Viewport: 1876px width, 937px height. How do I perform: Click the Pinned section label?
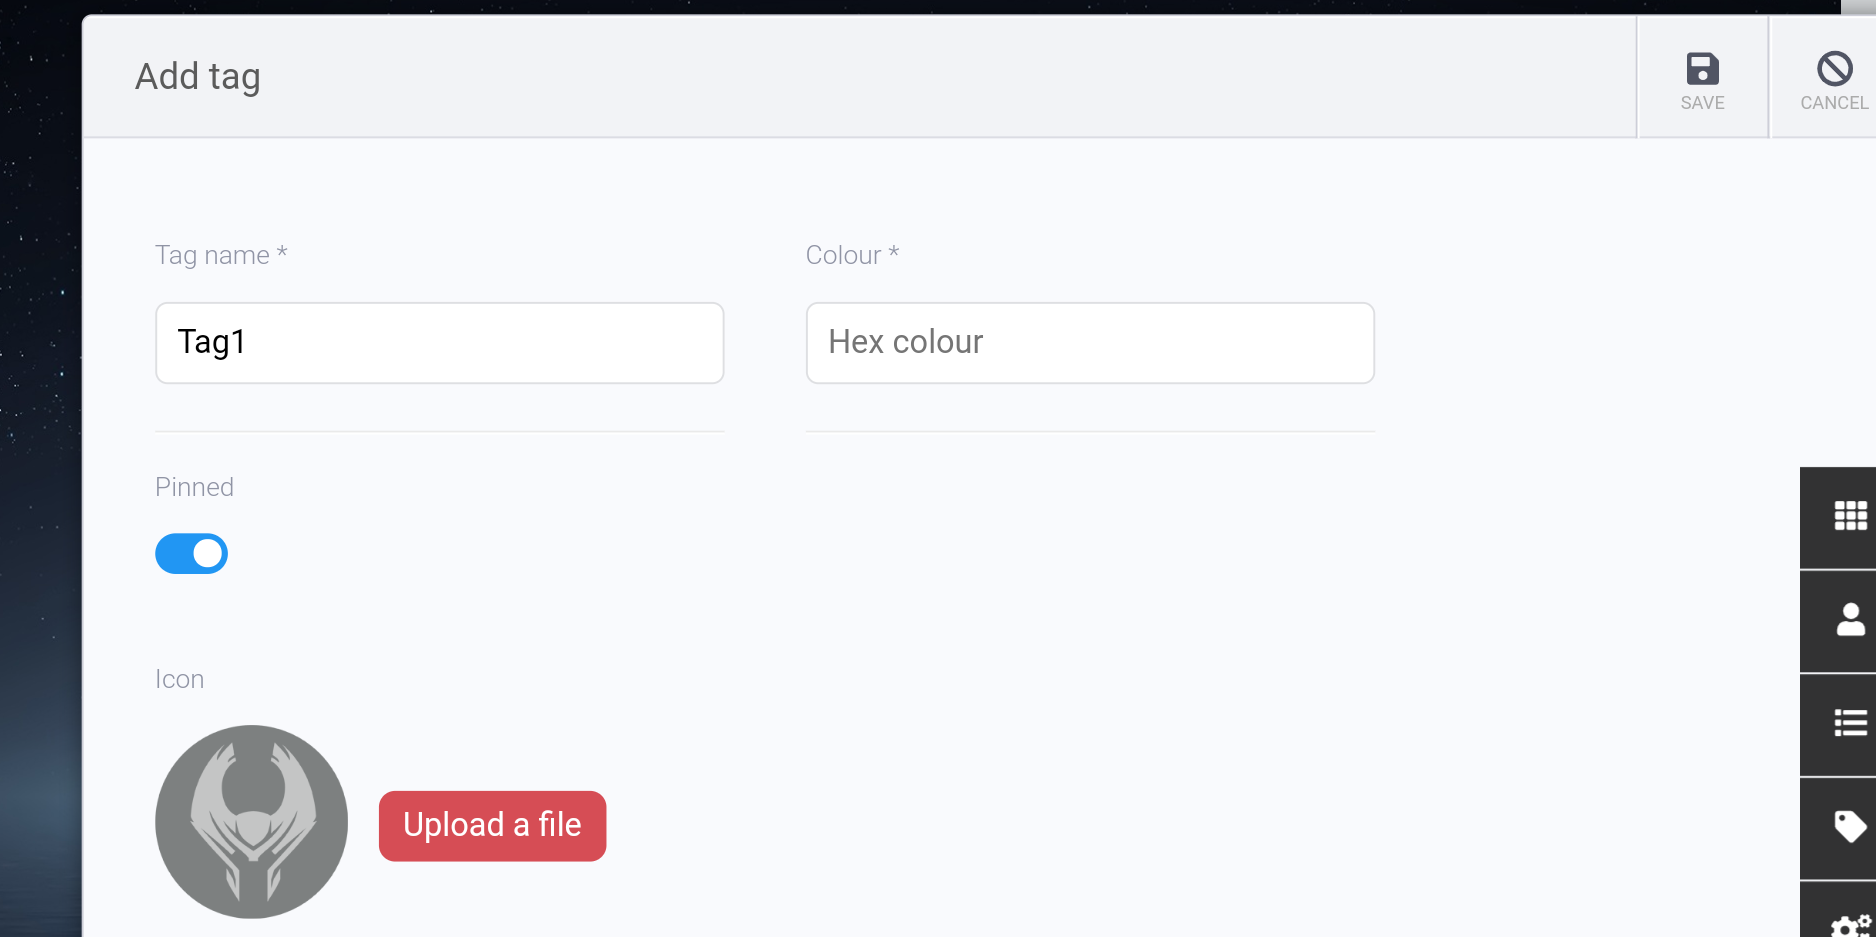coord(194,487)
